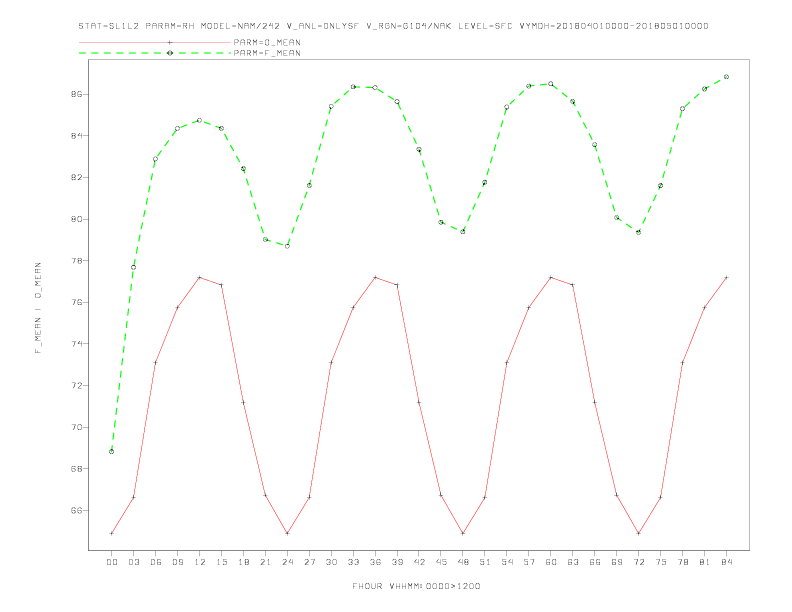Click y-axis tick label 72
The image size is (792, 612).
pos(76,385)
